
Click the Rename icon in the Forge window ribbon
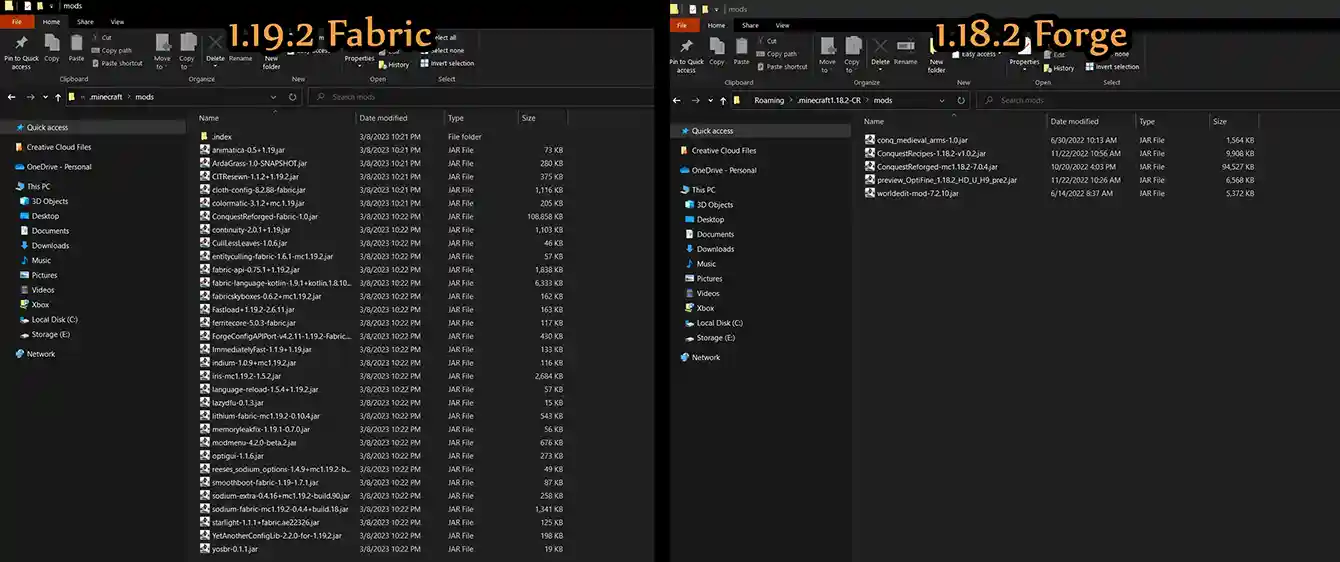tap(905, 51)
